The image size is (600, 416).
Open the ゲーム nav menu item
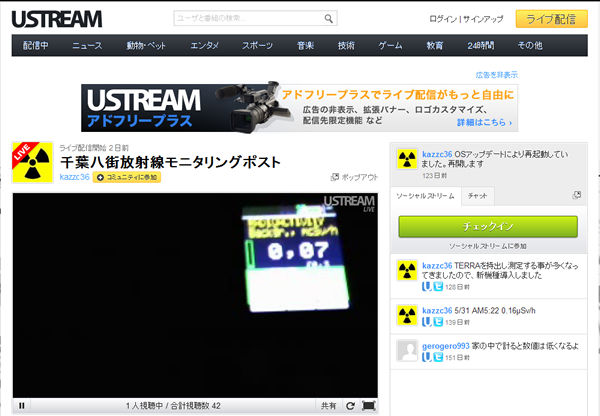[390, 46]
